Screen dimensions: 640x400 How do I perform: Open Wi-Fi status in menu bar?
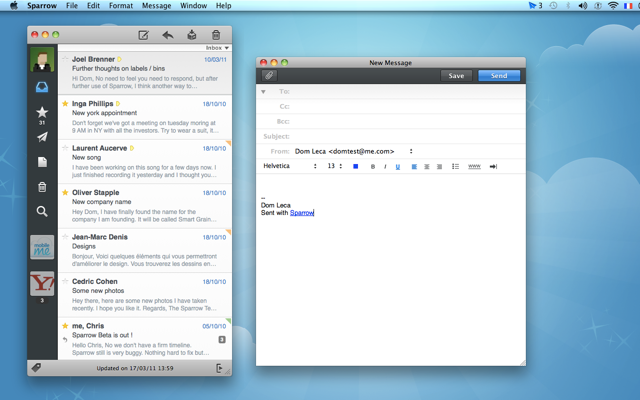[613, 6]
